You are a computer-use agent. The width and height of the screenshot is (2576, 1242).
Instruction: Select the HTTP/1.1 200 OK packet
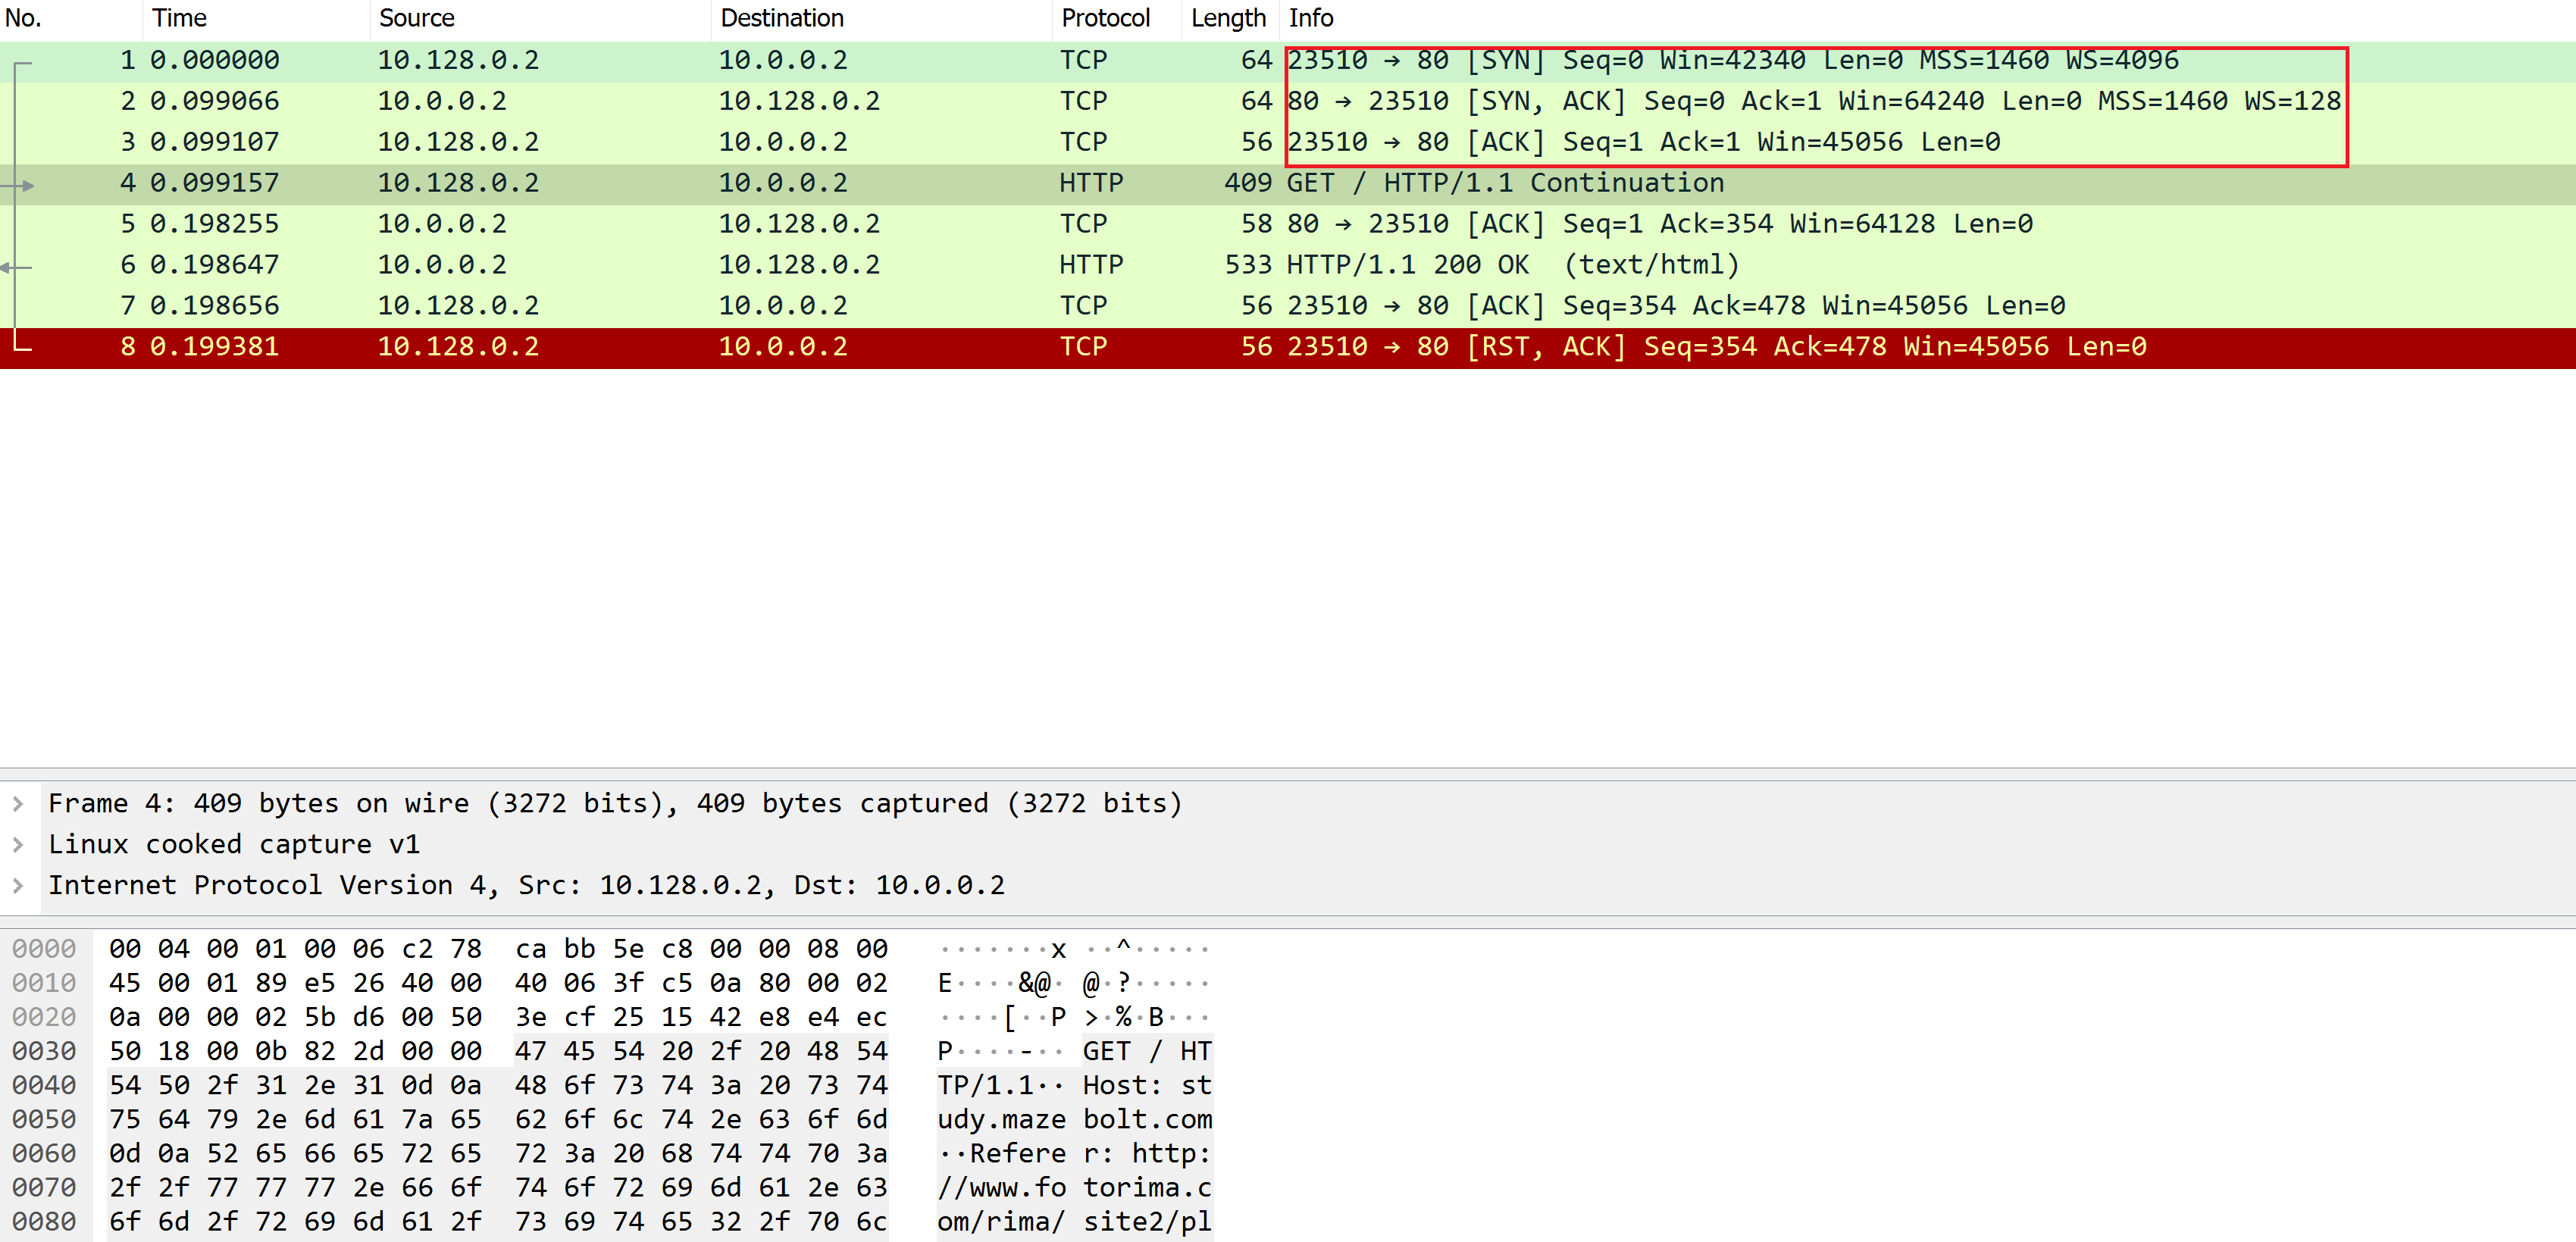[x=1288, y=265]
